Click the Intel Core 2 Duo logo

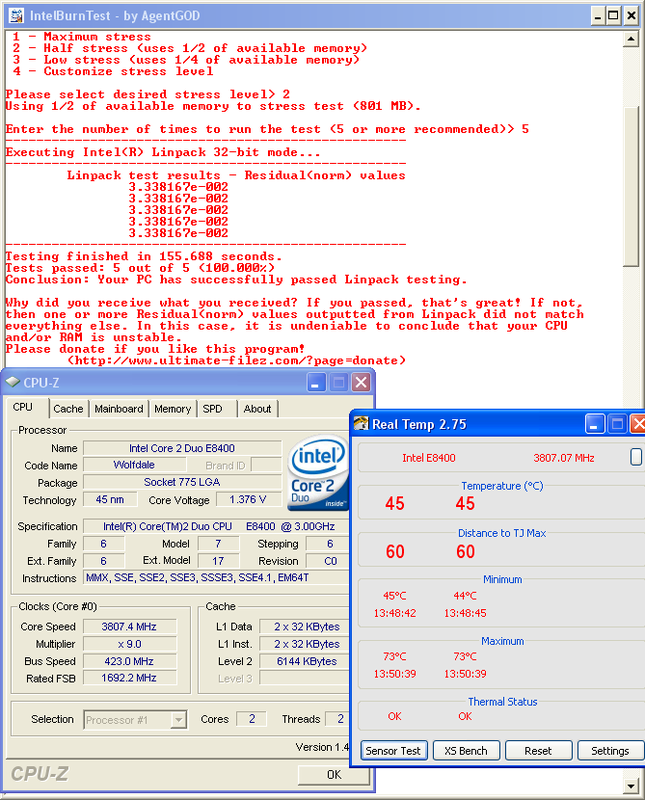point(318,473)
